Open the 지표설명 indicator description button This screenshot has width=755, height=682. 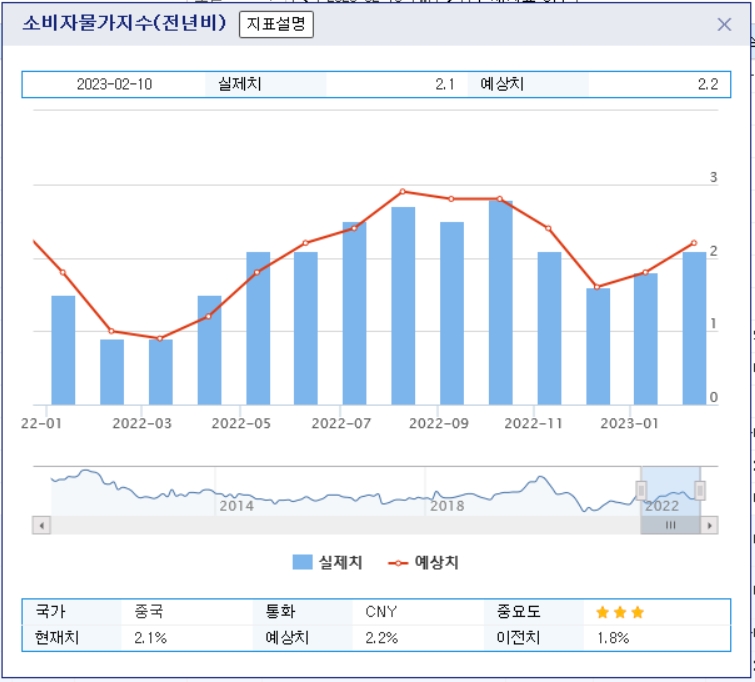click(276, 24)
